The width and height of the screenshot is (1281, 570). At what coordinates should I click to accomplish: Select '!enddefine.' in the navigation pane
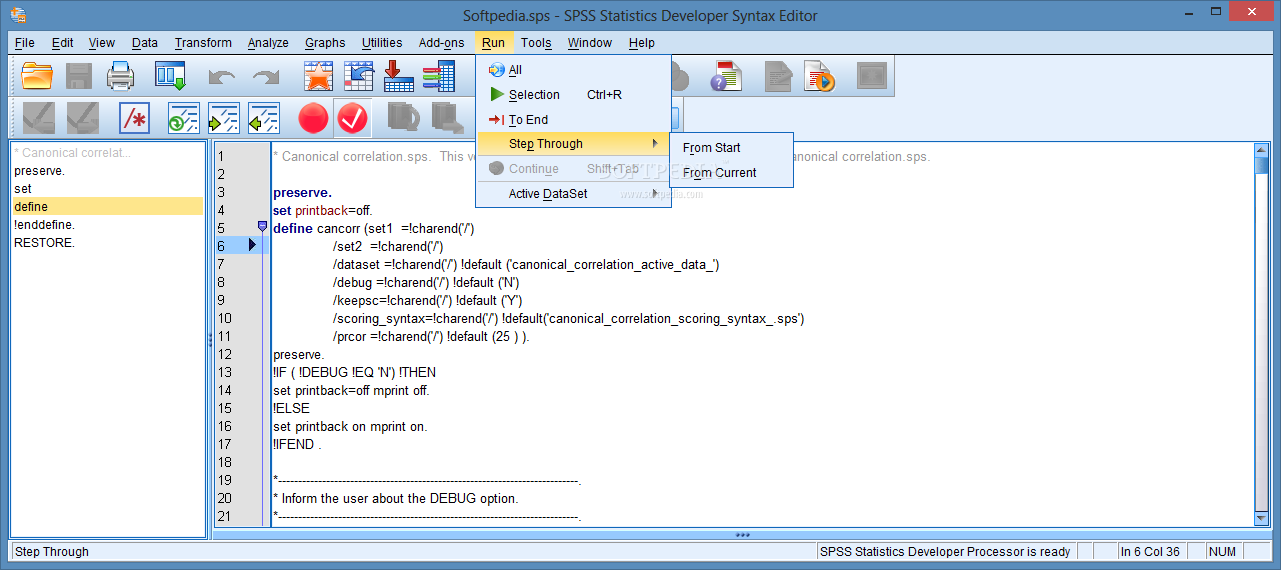click(107, 225)
